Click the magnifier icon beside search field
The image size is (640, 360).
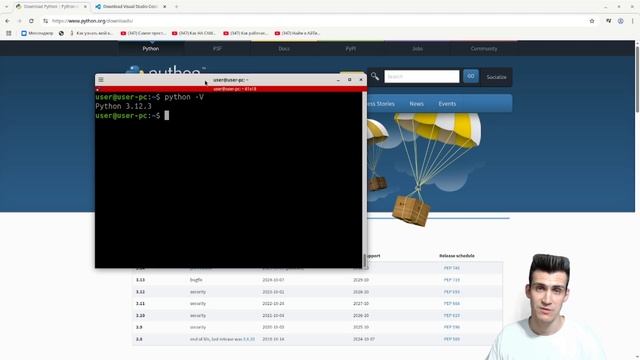click(x=375, y=76)
